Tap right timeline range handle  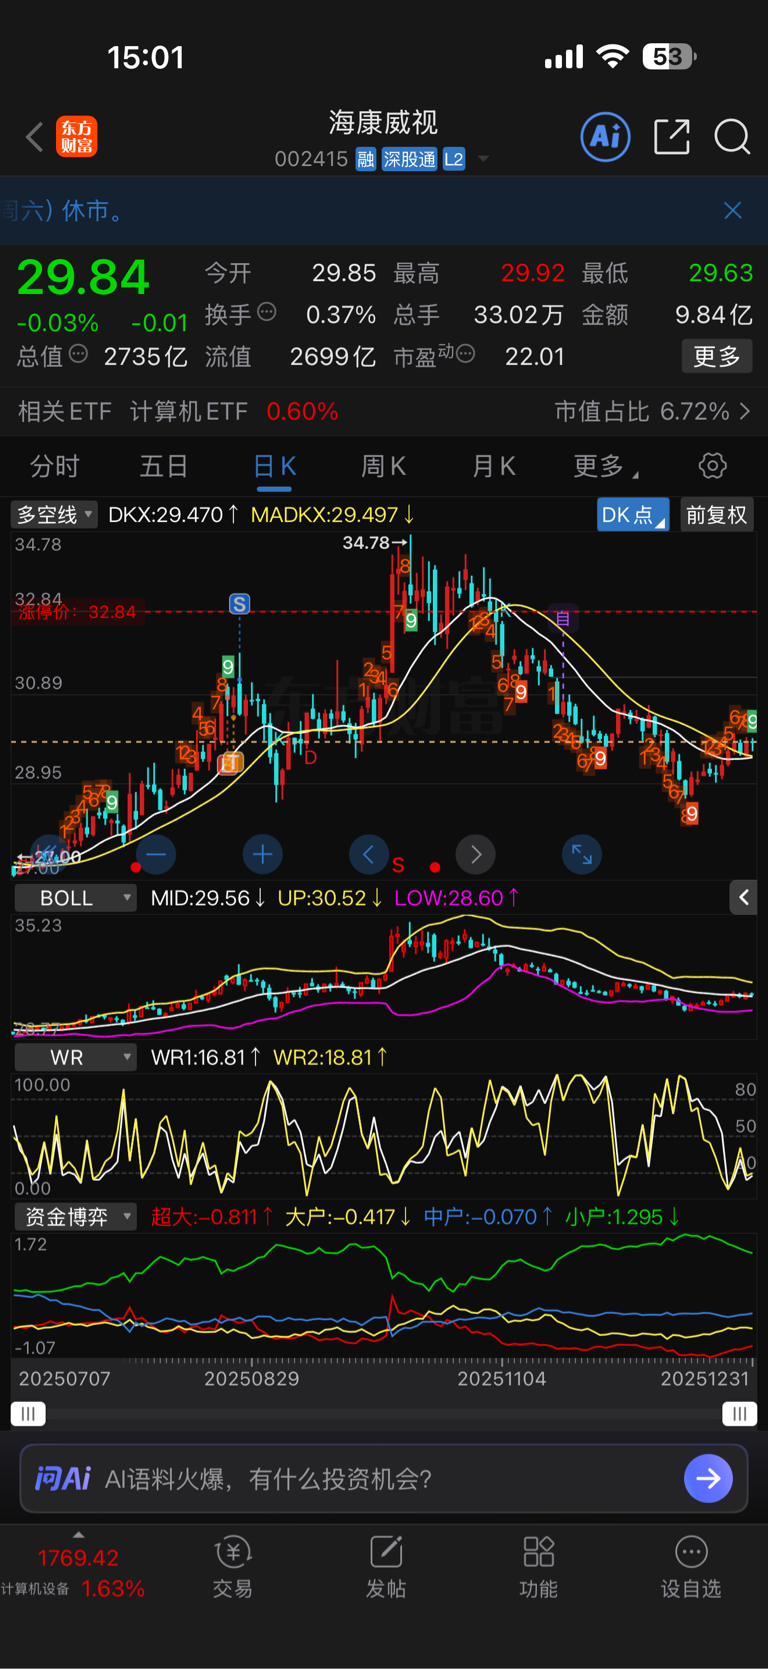739,1414
